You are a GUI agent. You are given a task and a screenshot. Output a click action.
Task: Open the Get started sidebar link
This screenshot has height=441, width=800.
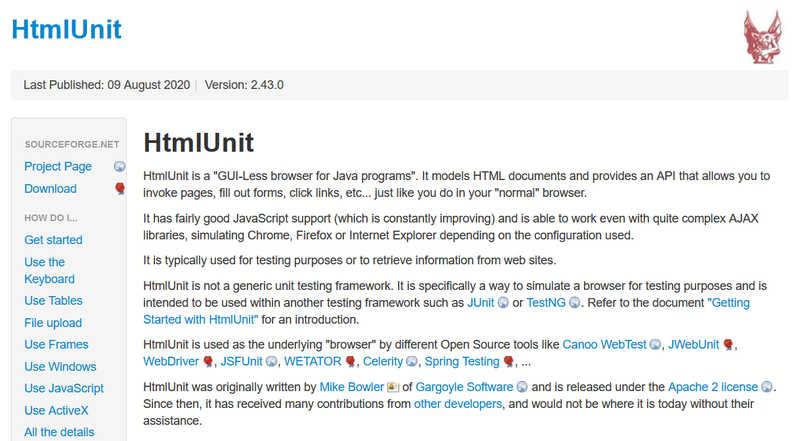pos(53,239)
